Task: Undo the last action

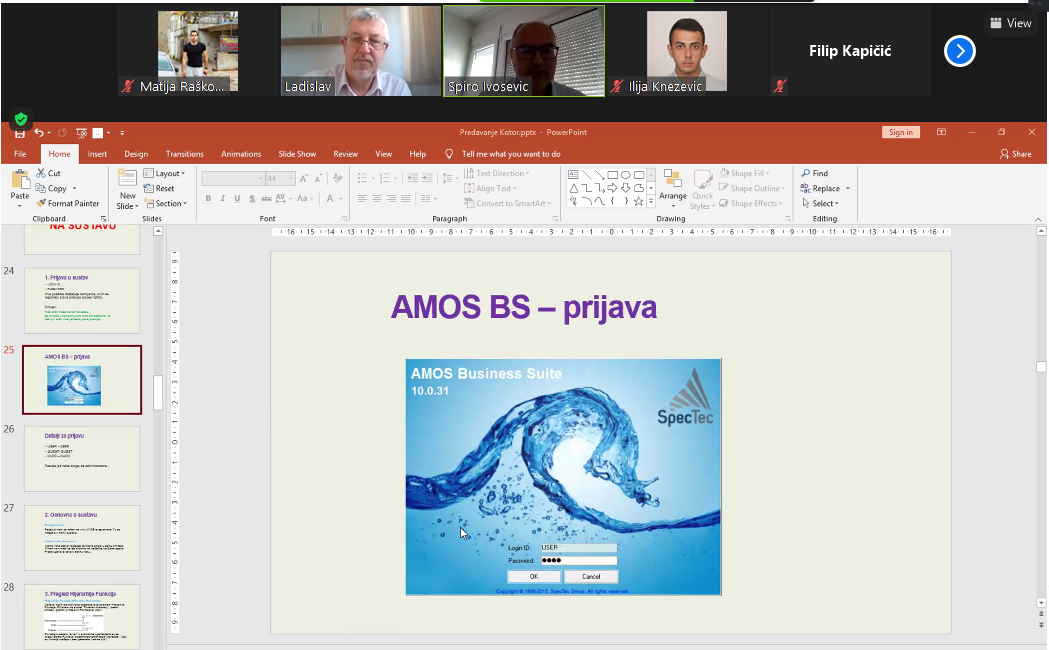Action: click(x=39, y=132)
